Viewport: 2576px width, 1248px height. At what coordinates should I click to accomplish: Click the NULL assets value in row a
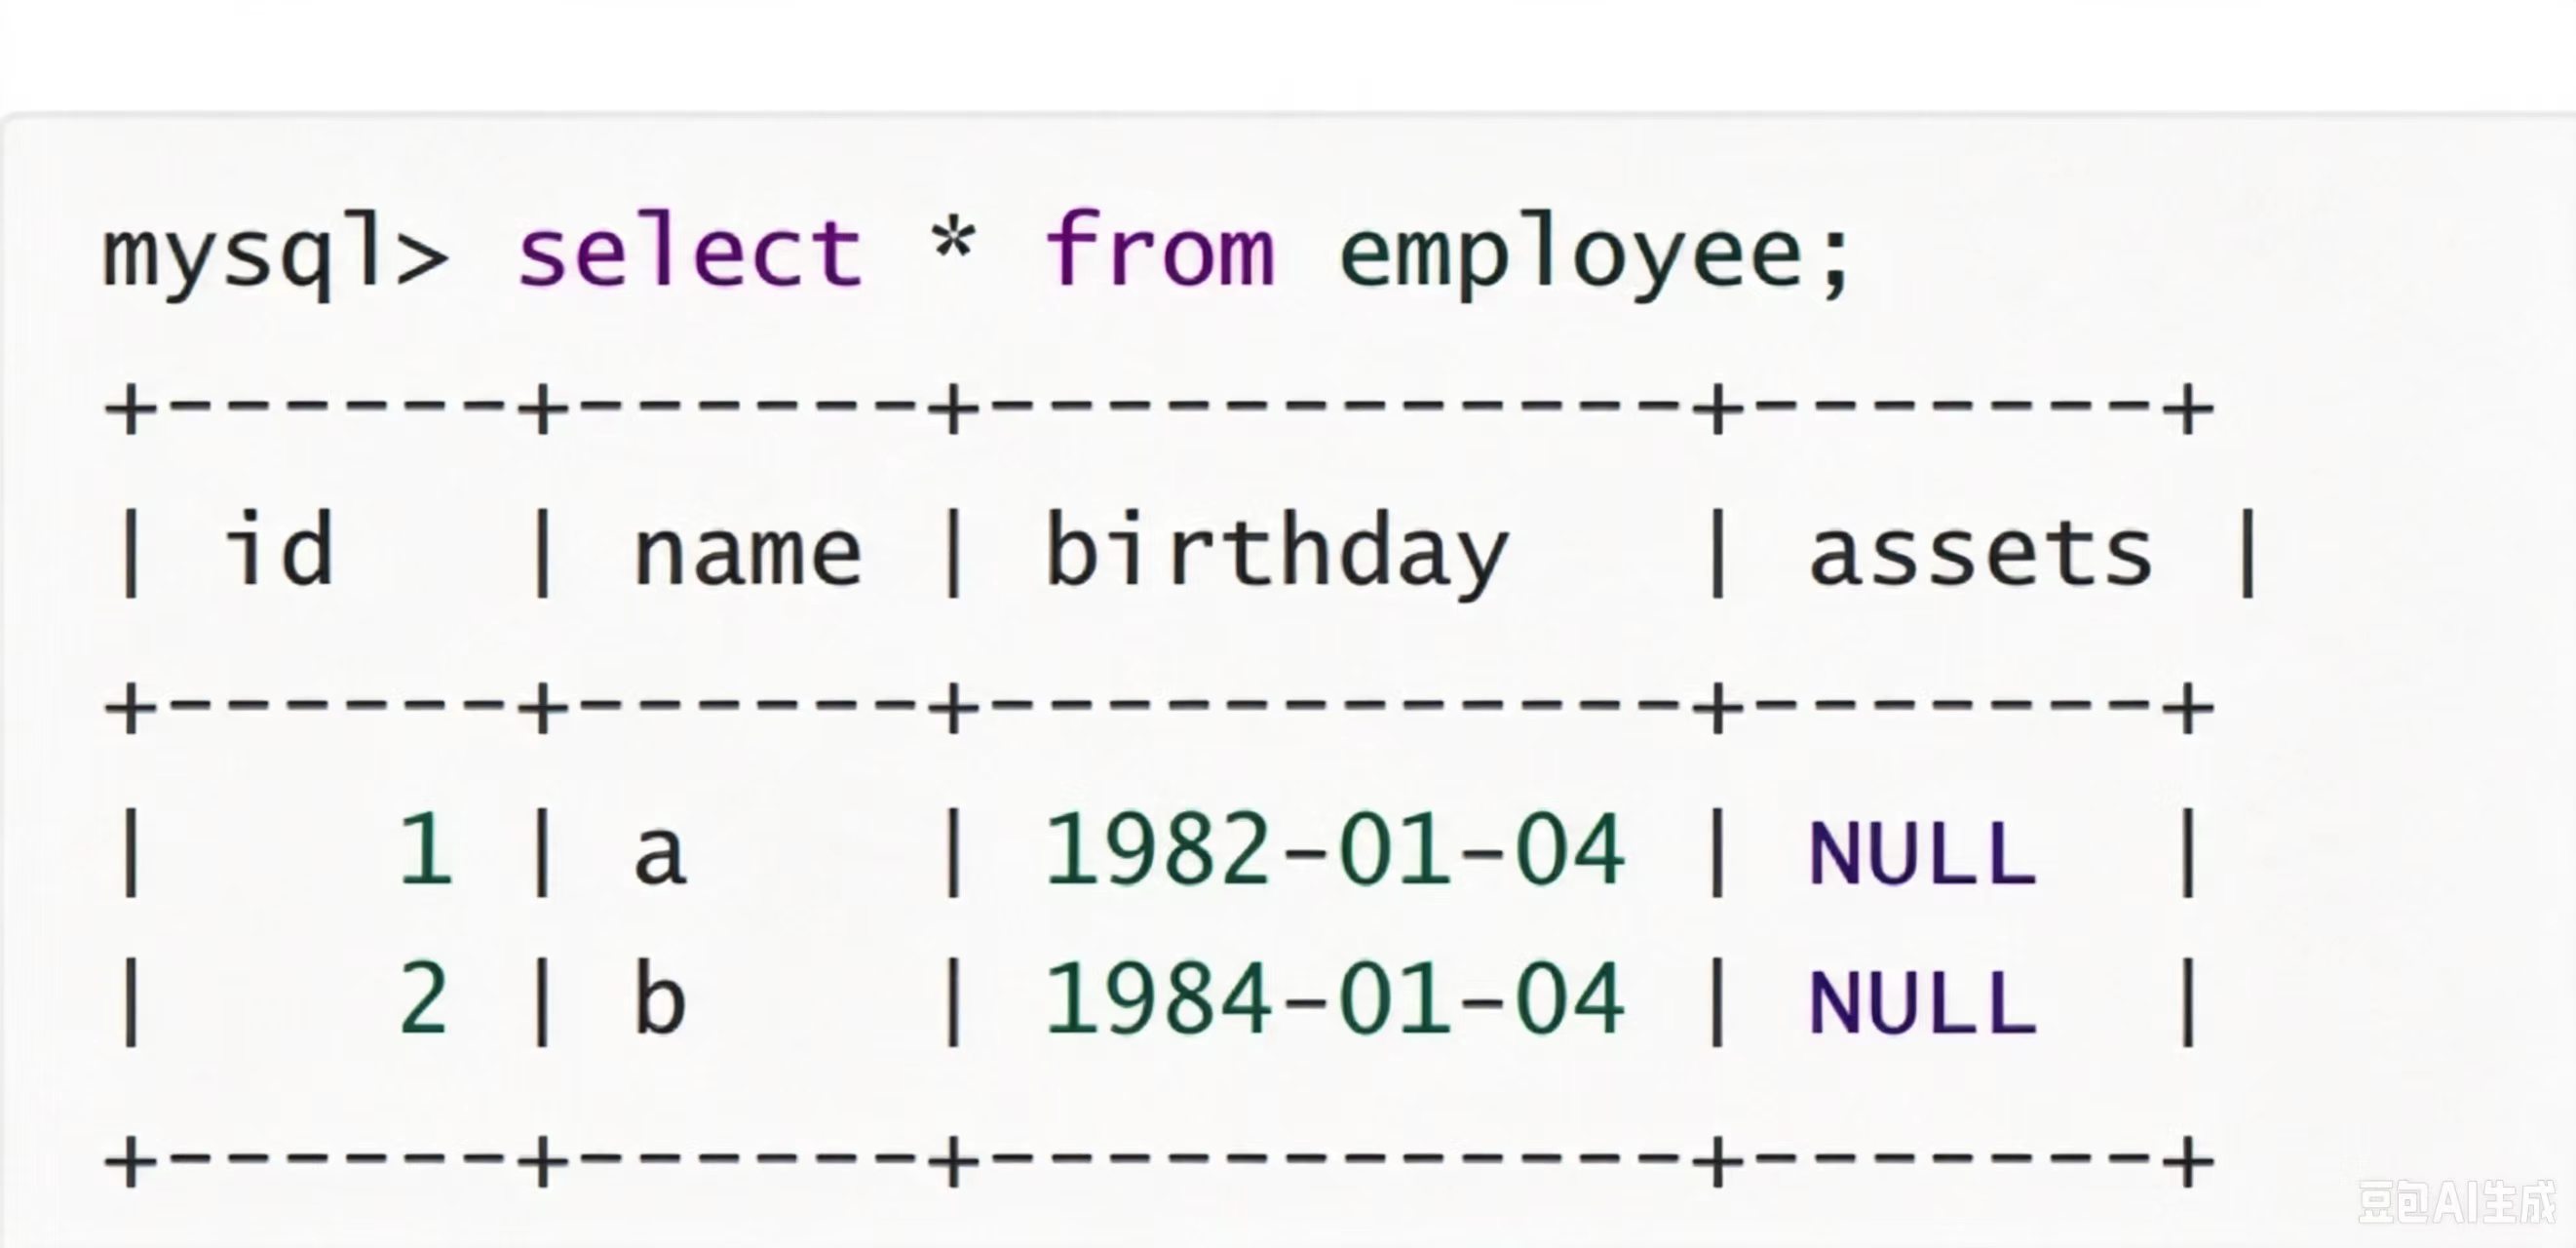tap(1923, 853)
